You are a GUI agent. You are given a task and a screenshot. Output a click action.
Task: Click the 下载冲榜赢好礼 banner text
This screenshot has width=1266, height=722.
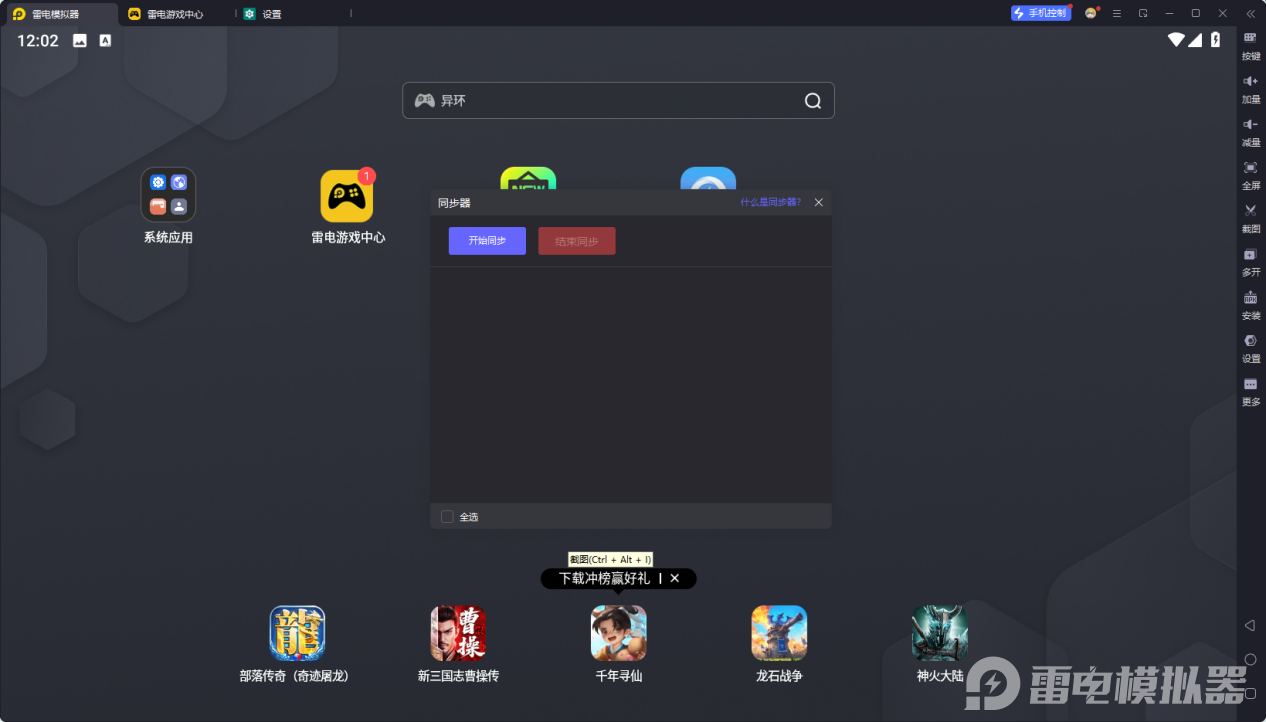coord(604,578)
